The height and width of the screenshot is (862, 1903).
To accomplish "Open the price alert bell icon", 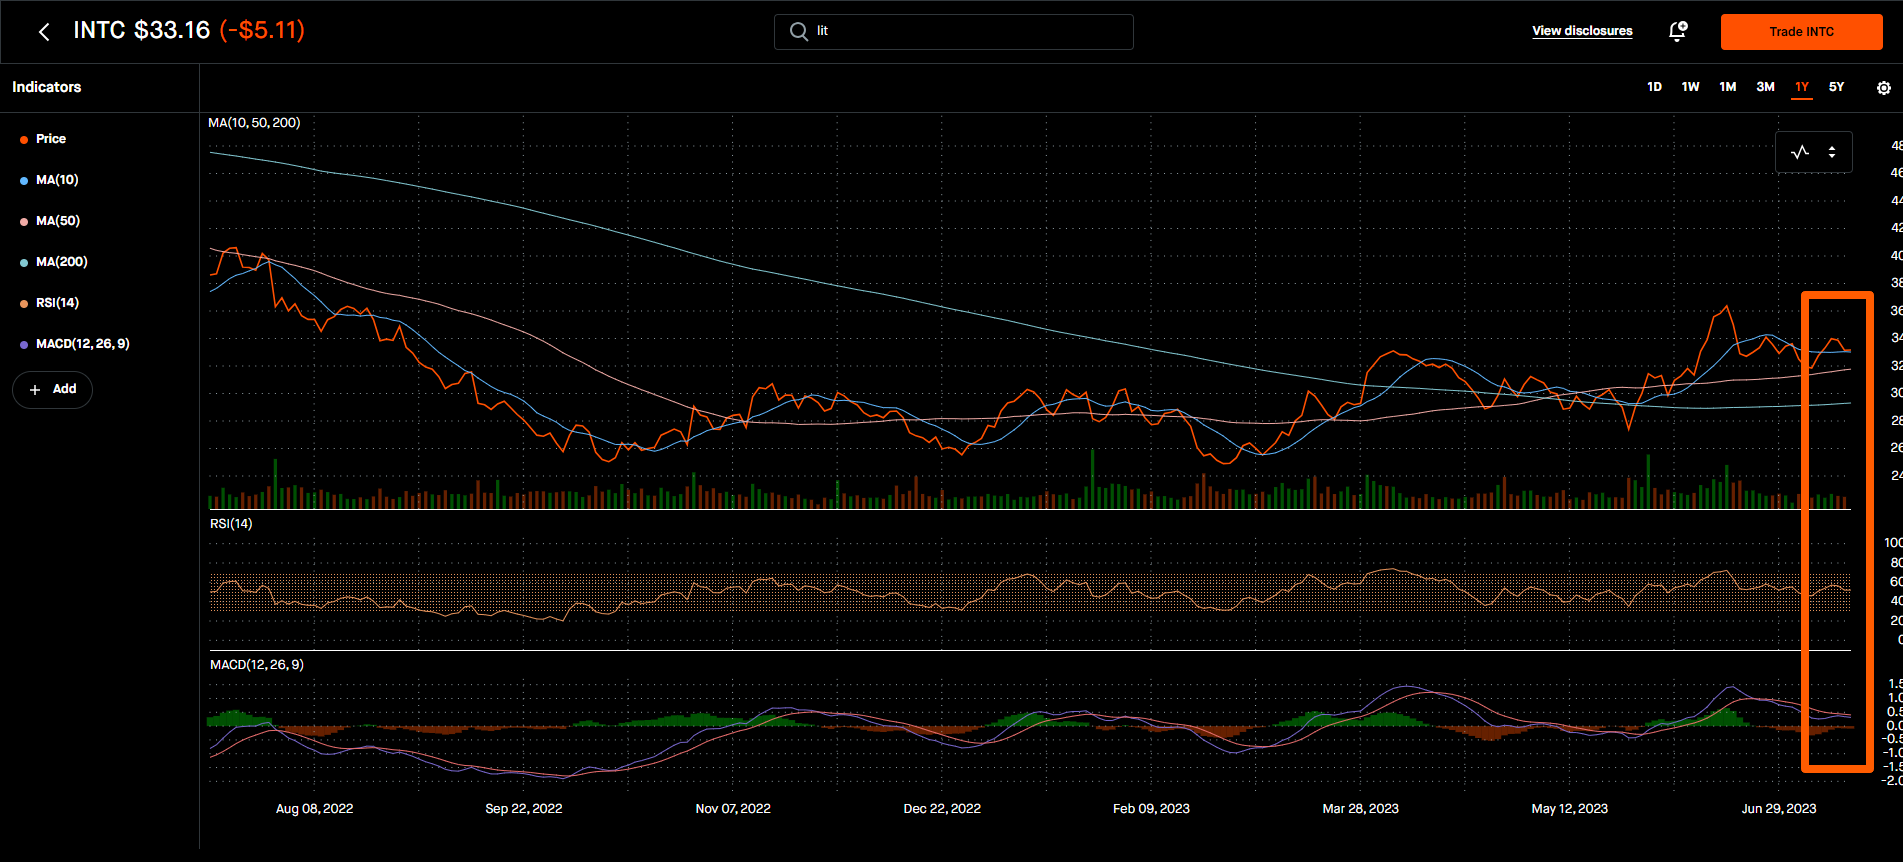I will pos(1678,31).
